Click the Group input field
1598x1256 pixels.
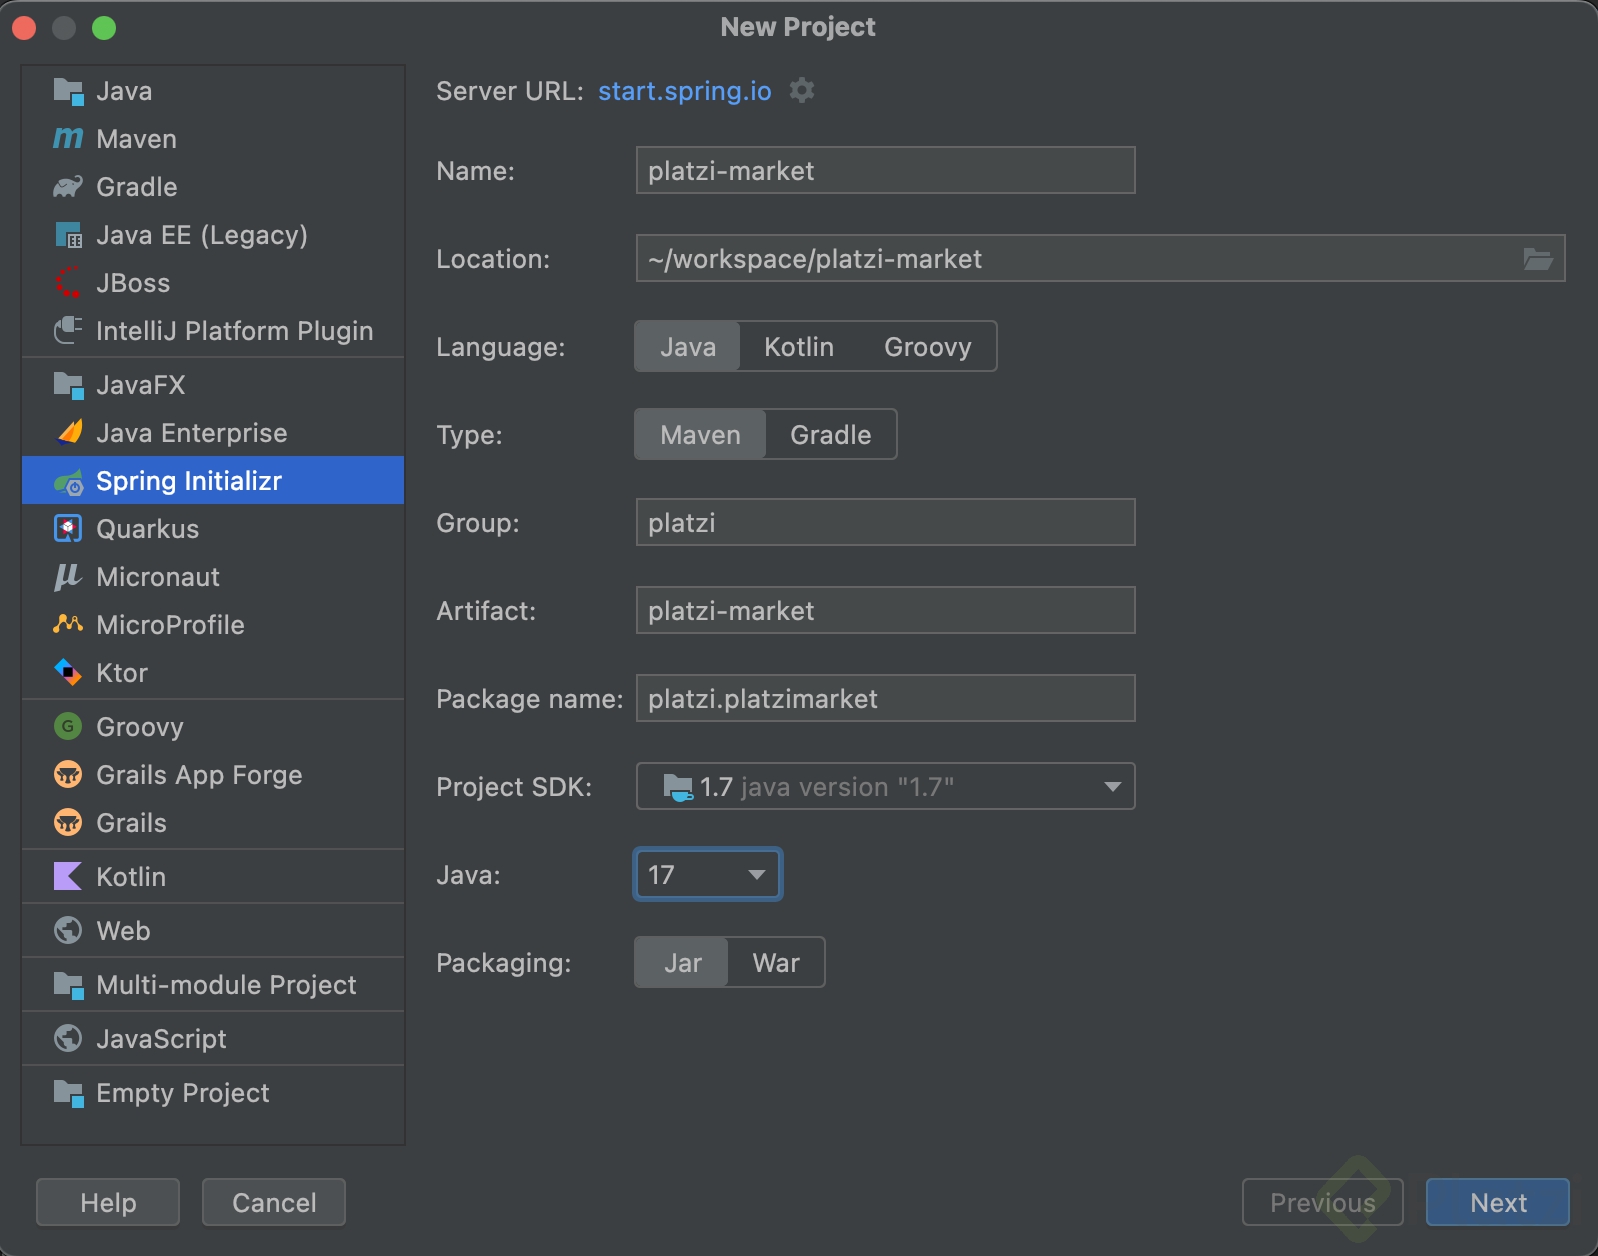pos(885,522)
